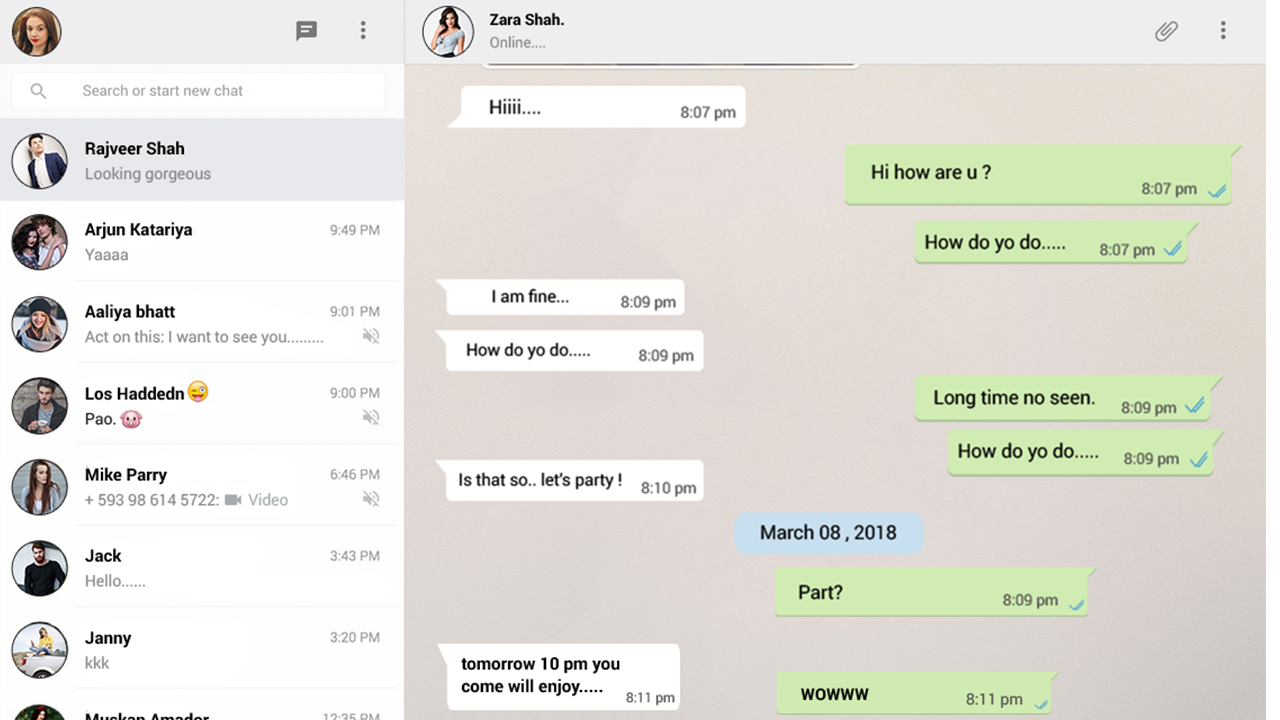Click the Zara Shah contact name header
The image size is (1280, 720).
(x=527, y=19)
